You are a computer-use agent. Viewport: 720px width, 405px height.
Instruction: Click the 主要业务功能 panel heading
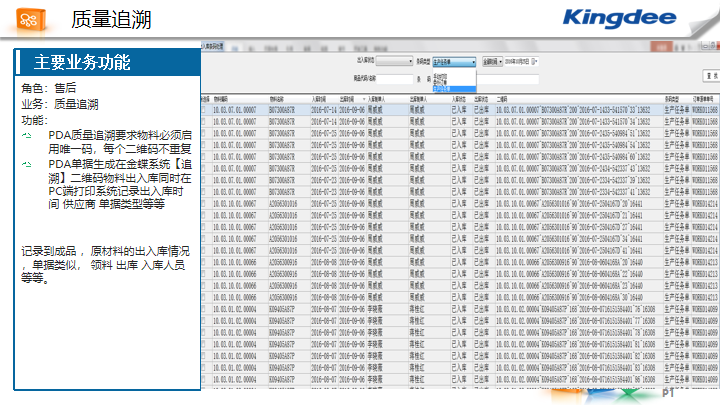tap(82, 62)
